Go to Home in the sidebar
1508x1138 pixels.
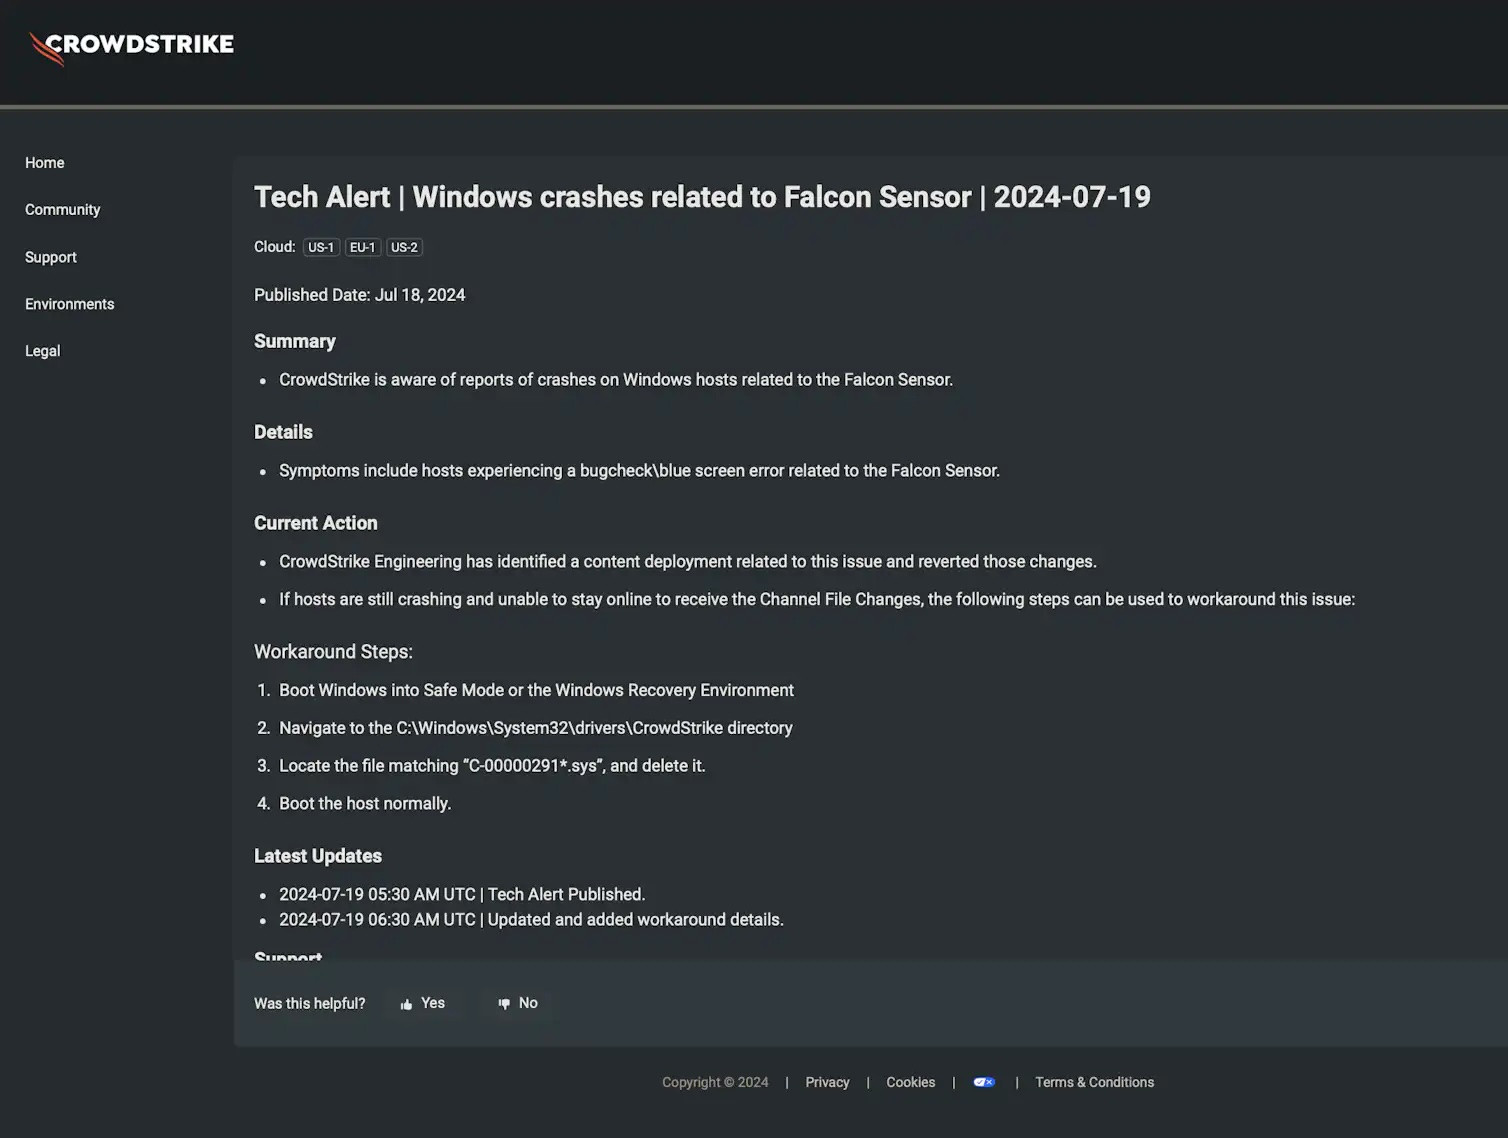45,163
